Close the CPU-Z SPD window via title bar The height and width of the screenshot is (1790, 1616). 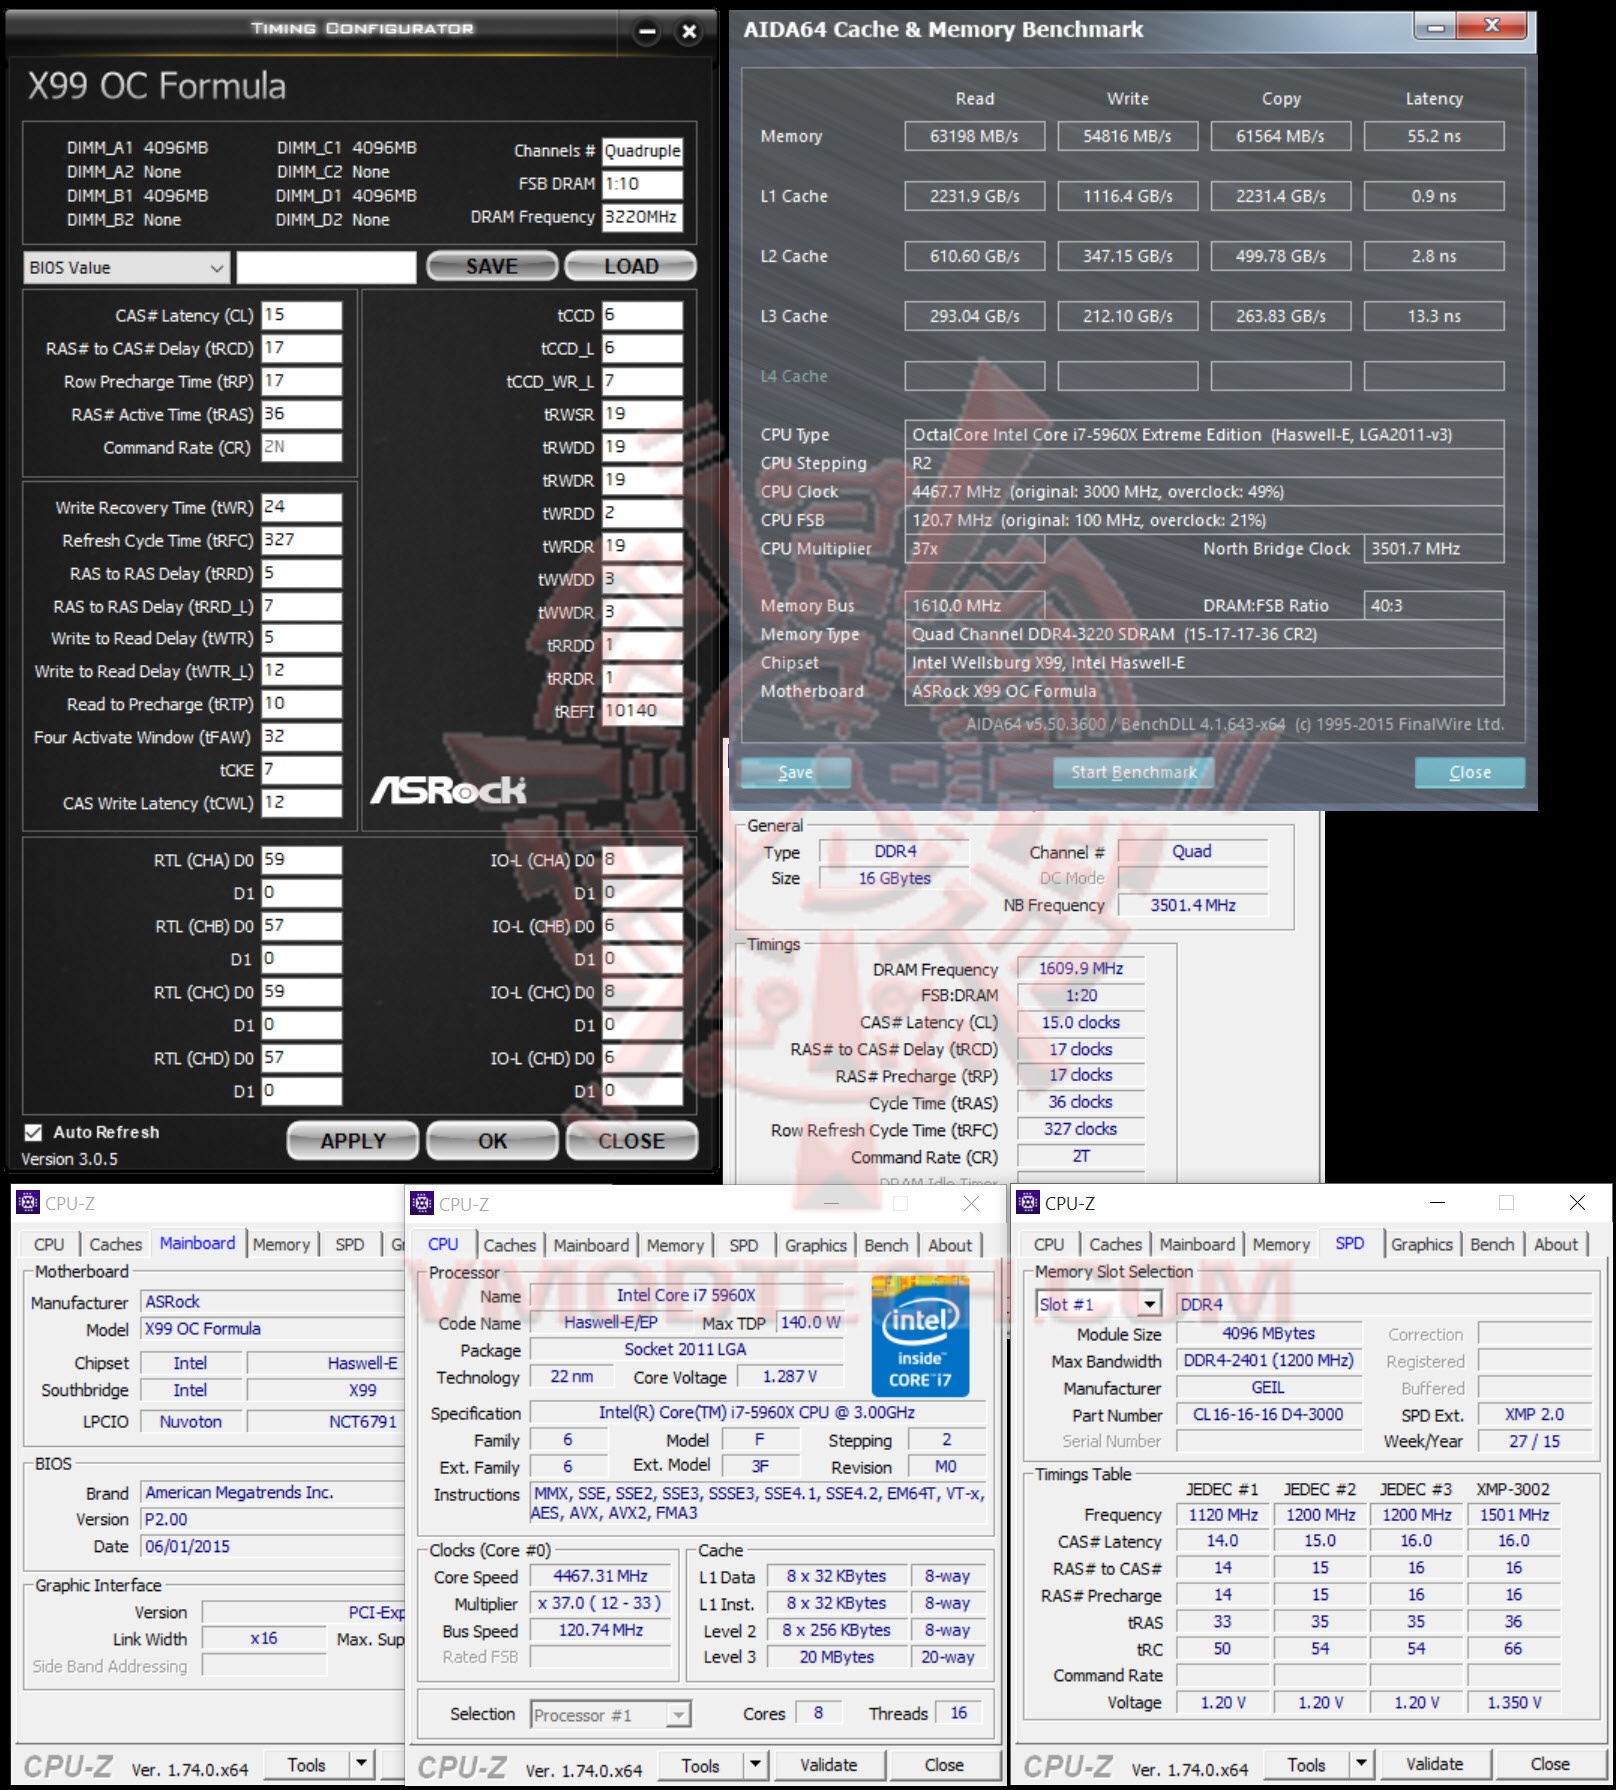coord(1577,1203)
